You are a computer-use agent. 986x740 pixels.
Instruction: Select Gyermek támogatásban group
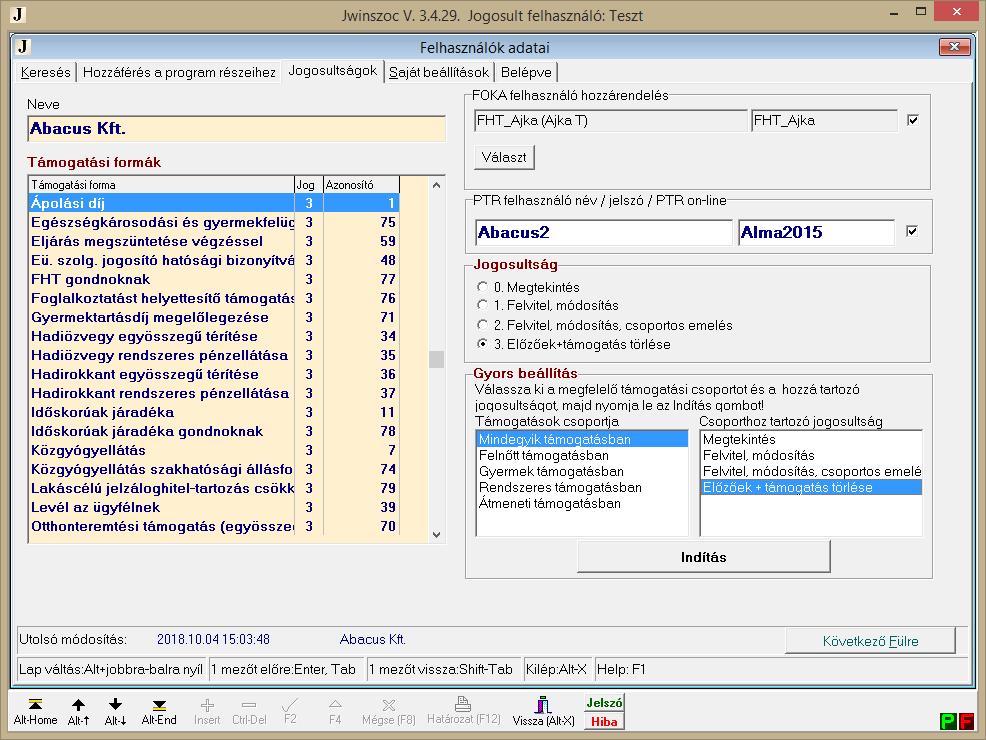click(582, 471)
